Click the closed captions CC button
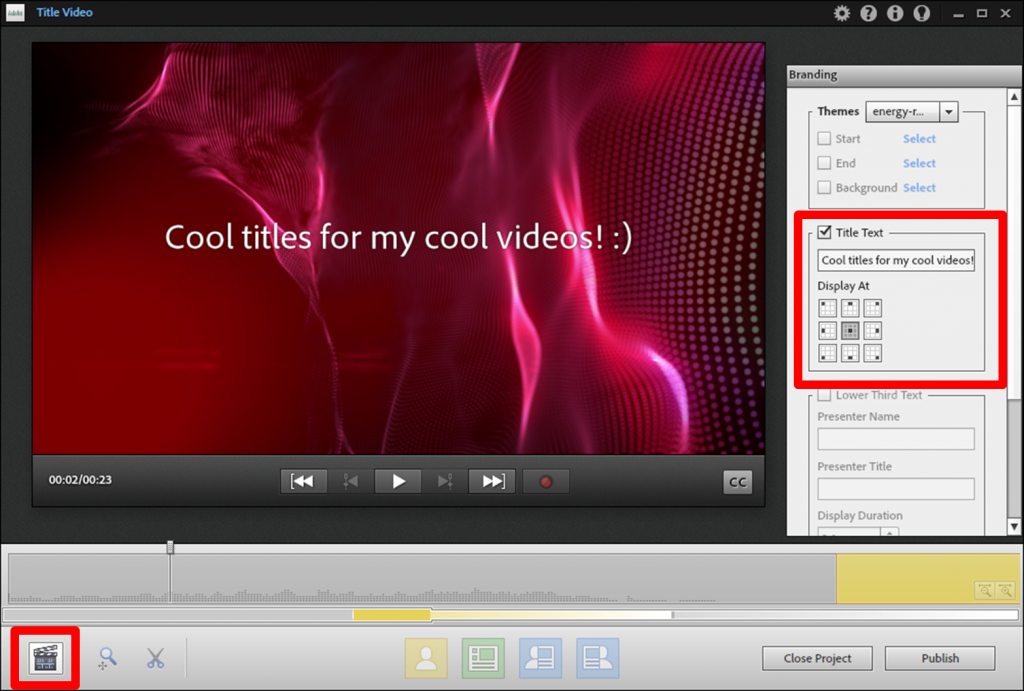The image size is (1024, 691). [x=737, y=482]
